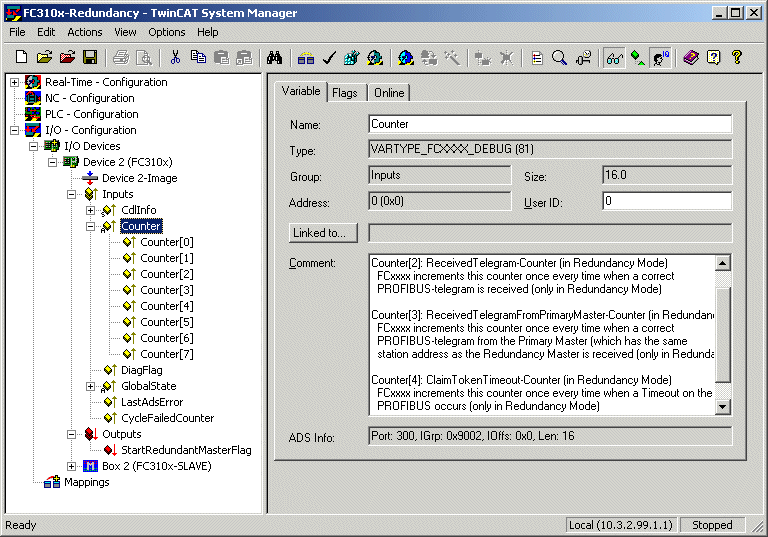
Task: Toggle the Show sub variables head icon
Action: [x=660, y=58]
